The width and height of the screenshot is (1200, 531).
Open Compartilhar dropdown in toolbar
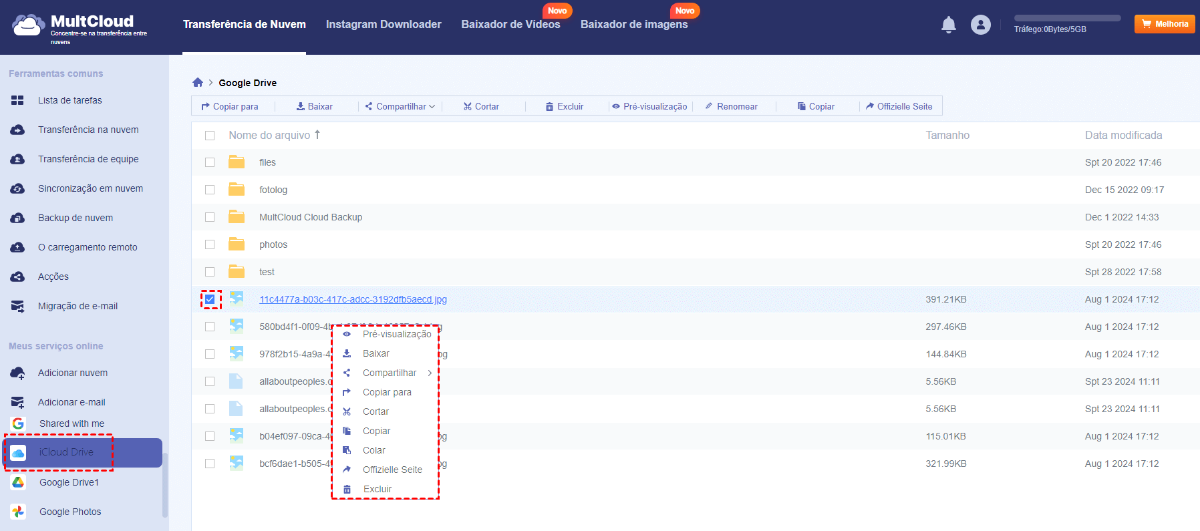click(x=400, y=106)
